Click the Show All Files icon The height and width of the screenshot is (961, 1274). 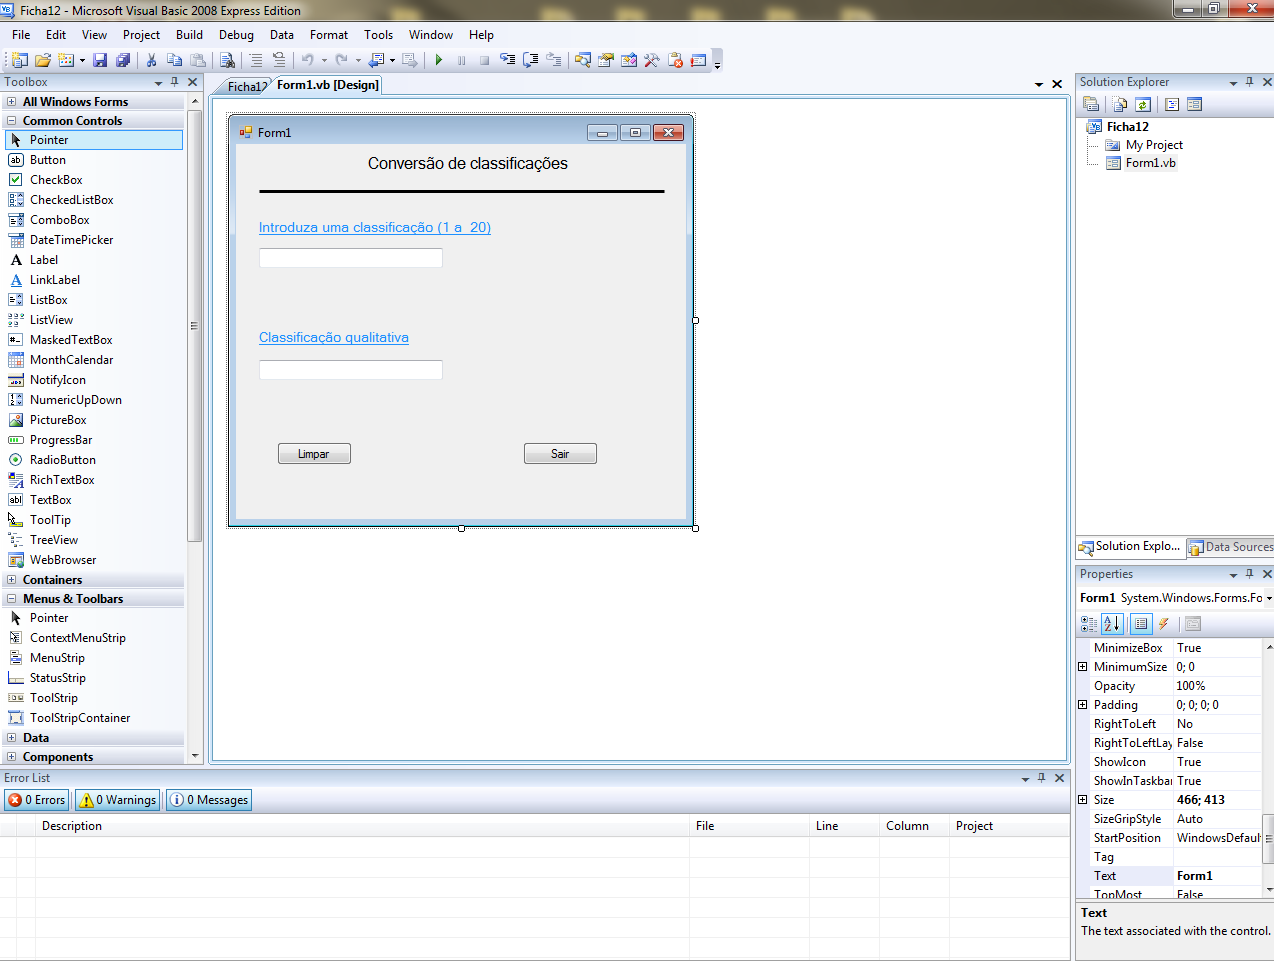click(x=1120, y=104)
